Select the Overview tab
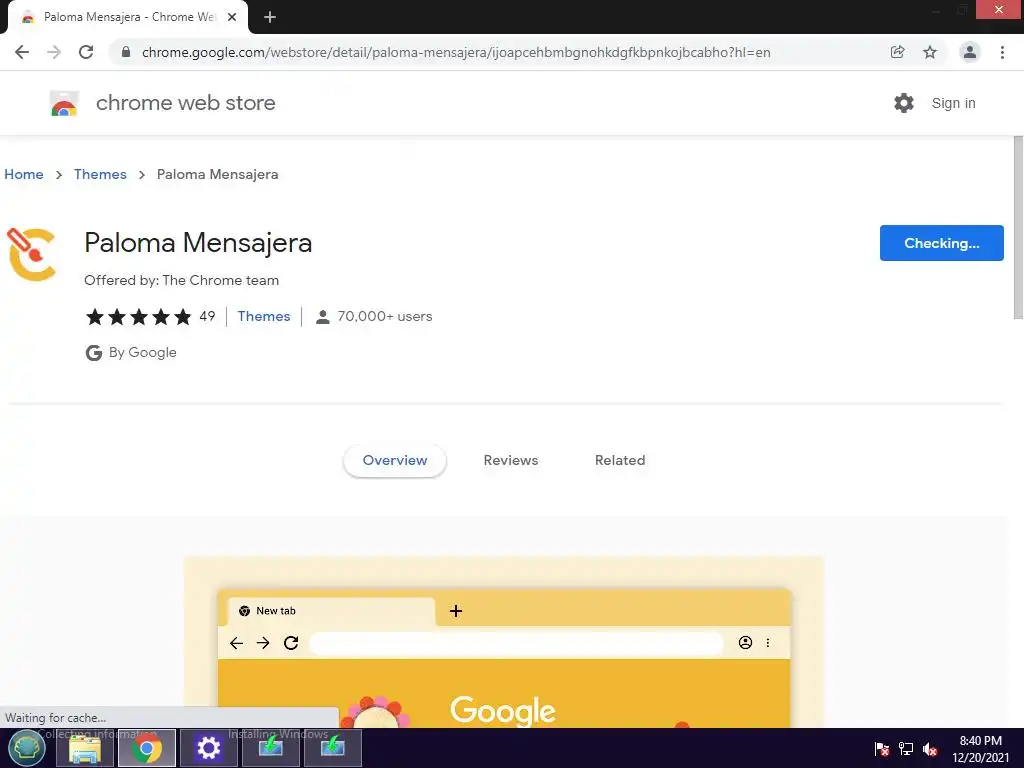Screen dimensions: 1024x768 (x=394, y=460)
